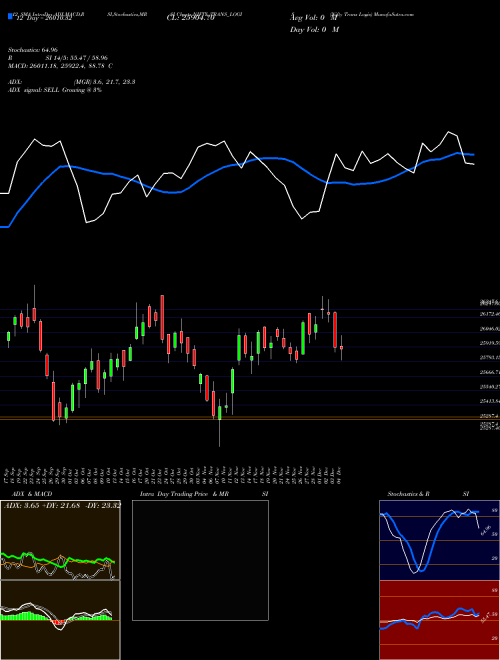The width and height of the screenshot is (500, 660).
Task: Click the ADX (MGR) values line
Action: pyautogui.click(x=72, y=82)
